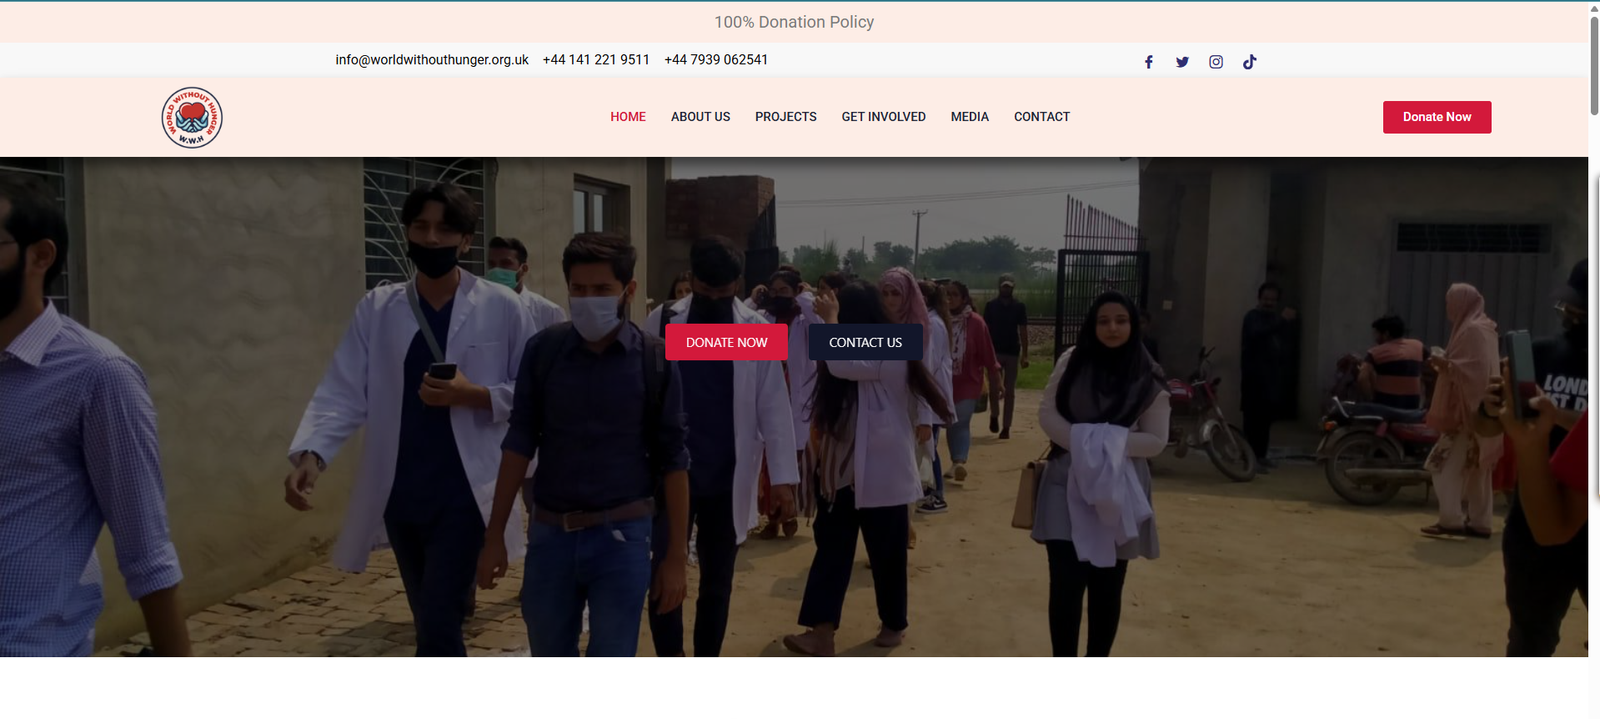
Task: Open the MEDIA menu item
Action: point(970,117)
